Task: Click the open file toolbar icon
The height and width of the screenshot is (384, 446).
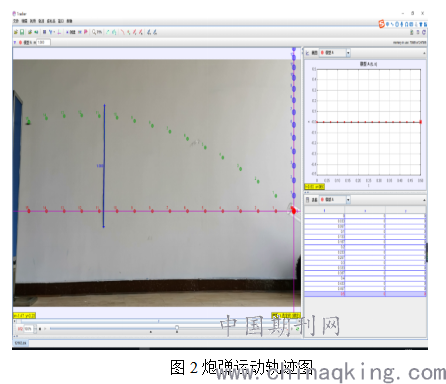Action: [16, 32]
